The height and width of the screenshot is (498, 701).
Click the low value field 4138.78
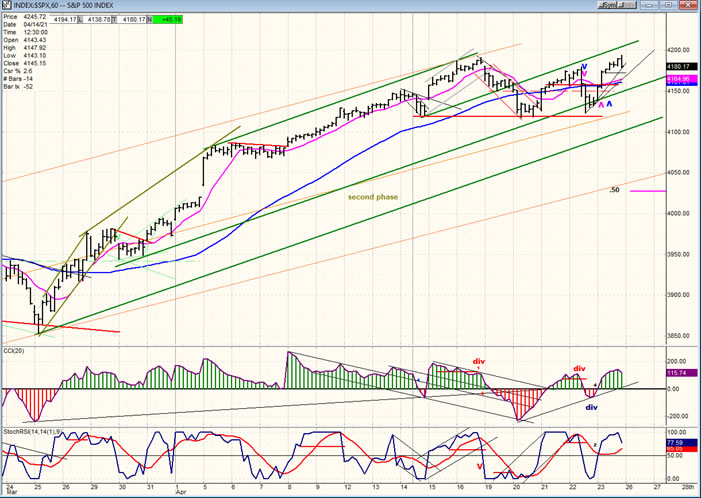click(x=98, y=20)
